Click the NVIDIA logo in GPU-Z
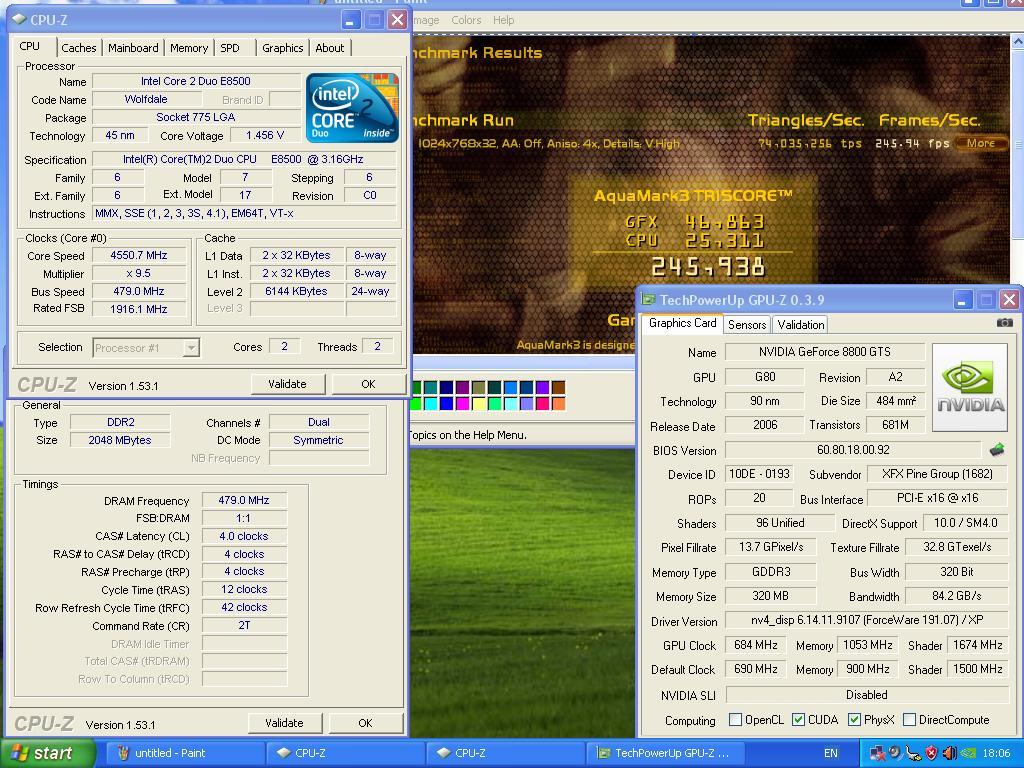The width and height of the screenshot is (1024, 768). (x=970, y=387)
